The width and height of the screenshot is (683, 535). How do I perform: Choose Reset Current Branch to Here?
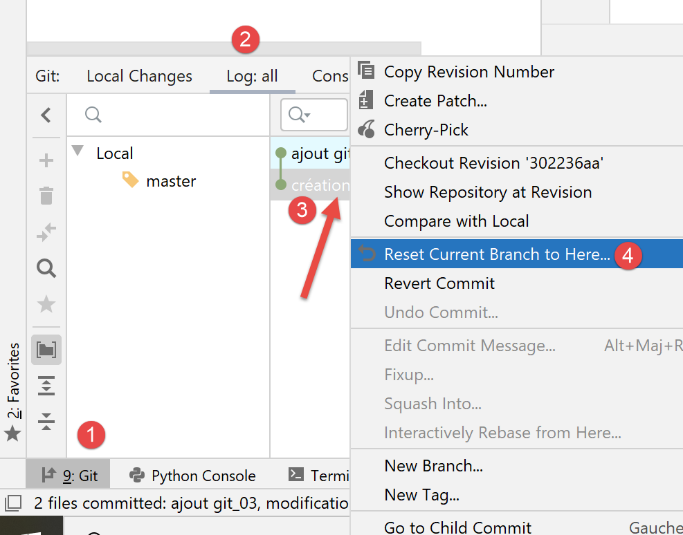[x=496, y=254]
